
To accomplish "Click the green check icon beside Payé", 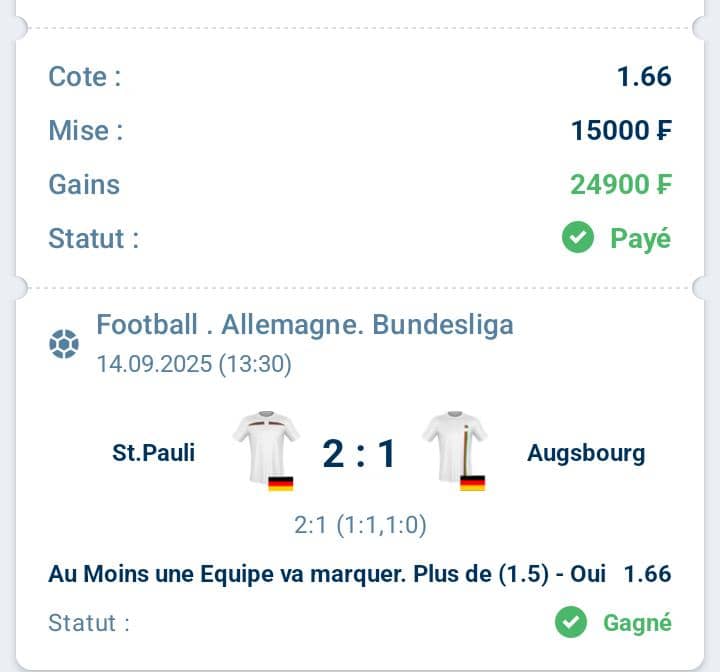I will 578,239.
